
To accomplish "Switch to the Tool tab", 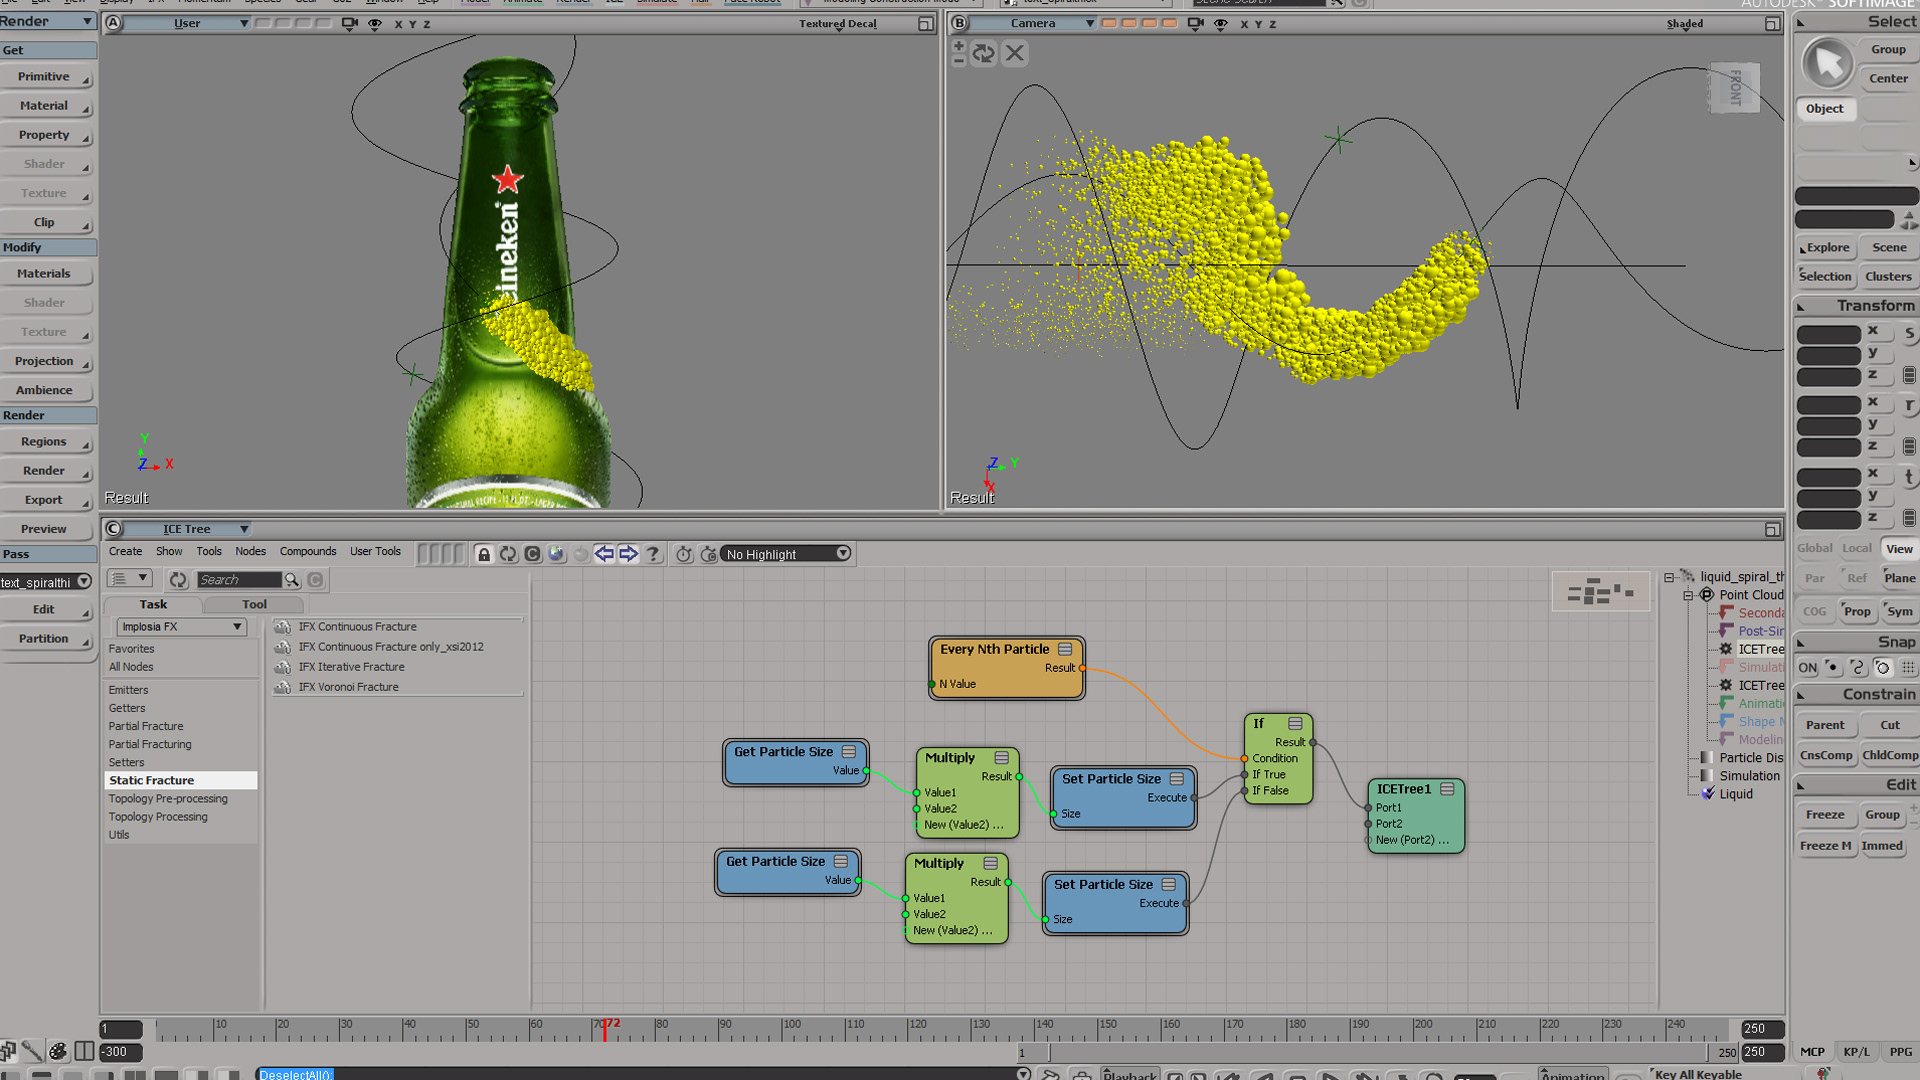I will [254, 604].
